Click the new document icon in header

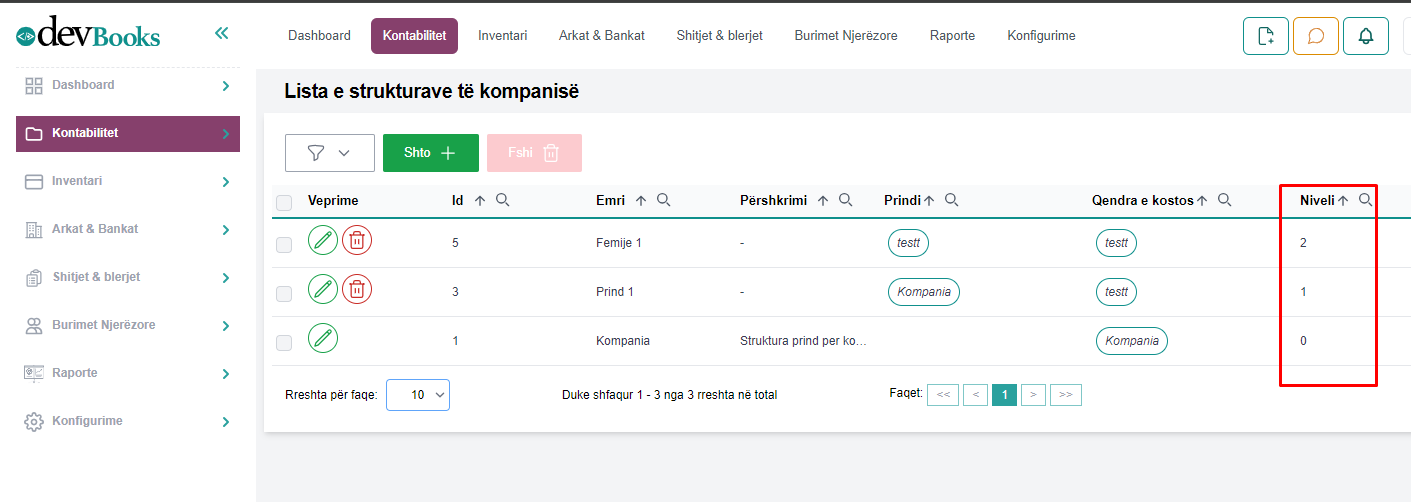(1265, 36)
